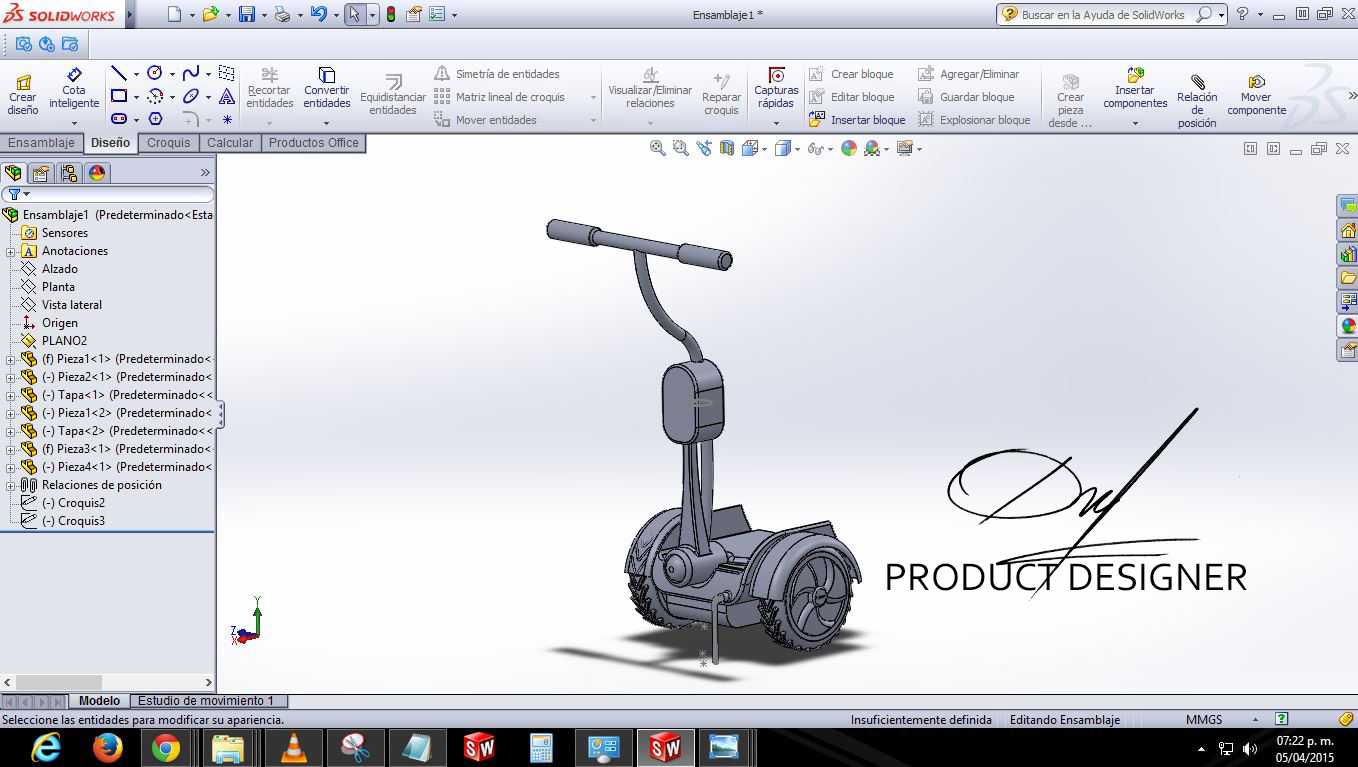The width and height of the screenshot is (1358, 767).
Task: Click the Rebuild traffic light icon
Action: (x=390, y=14)
